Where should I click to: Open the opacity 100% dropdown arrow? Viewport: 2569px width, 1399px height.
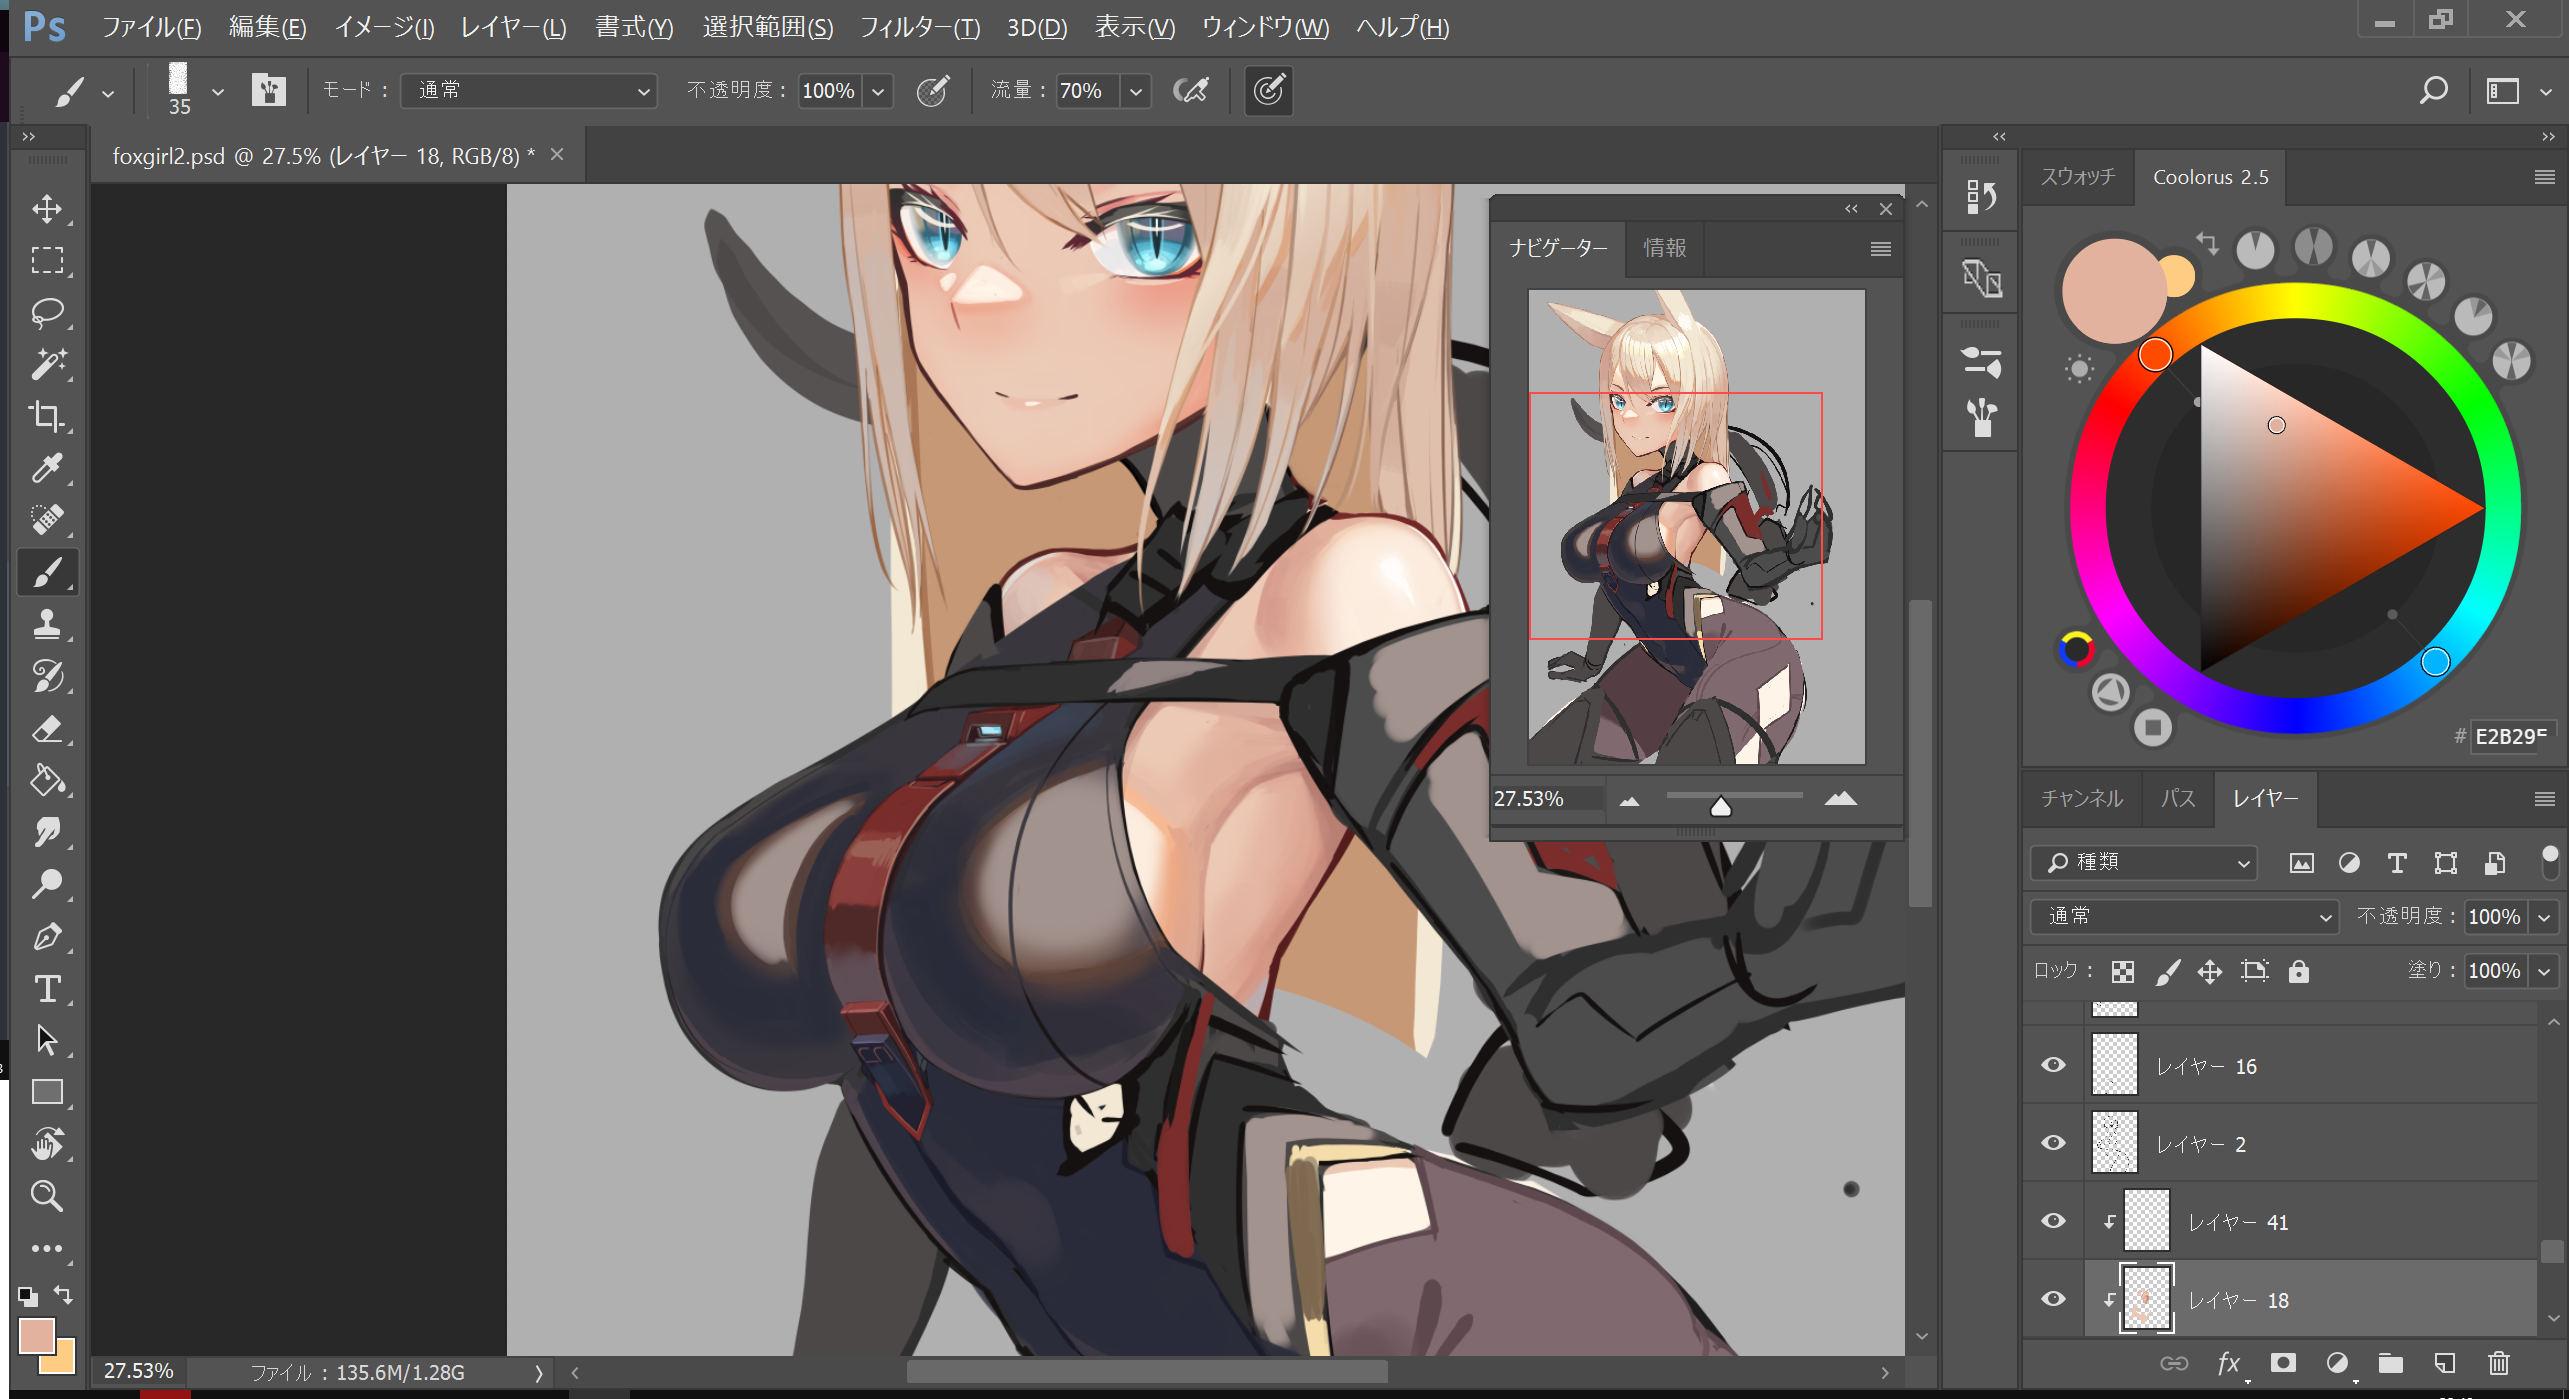tap(877, 91)
